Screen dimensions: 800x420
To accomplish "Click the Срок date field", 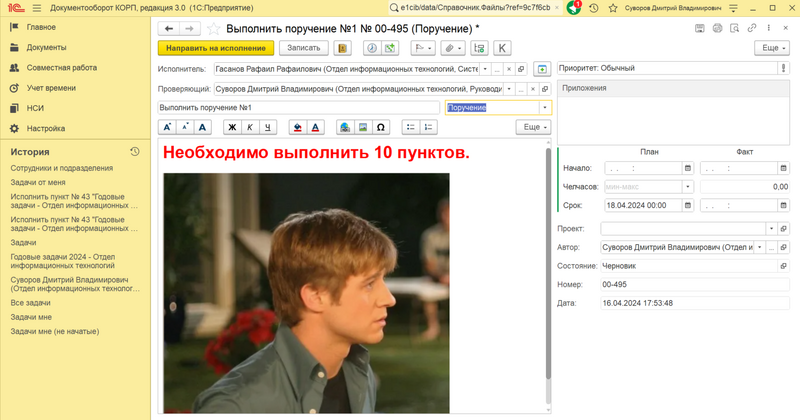I will [643, 205].
